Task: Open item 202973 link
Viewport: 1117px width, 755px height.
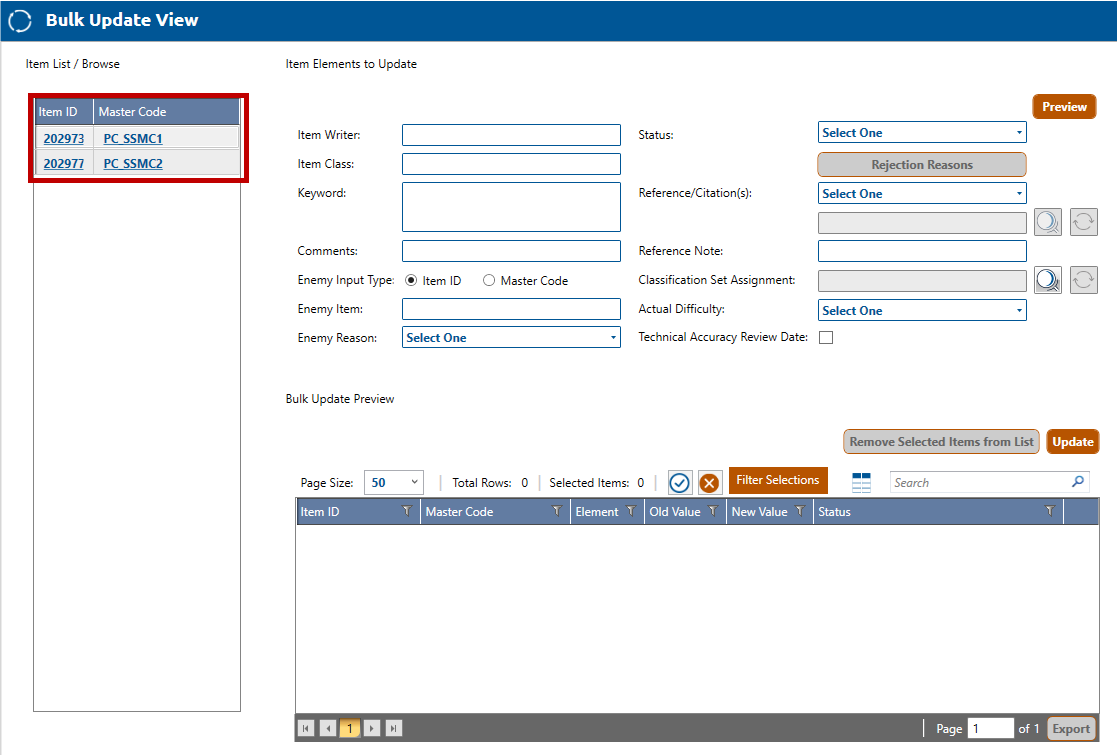Action: 64,139
